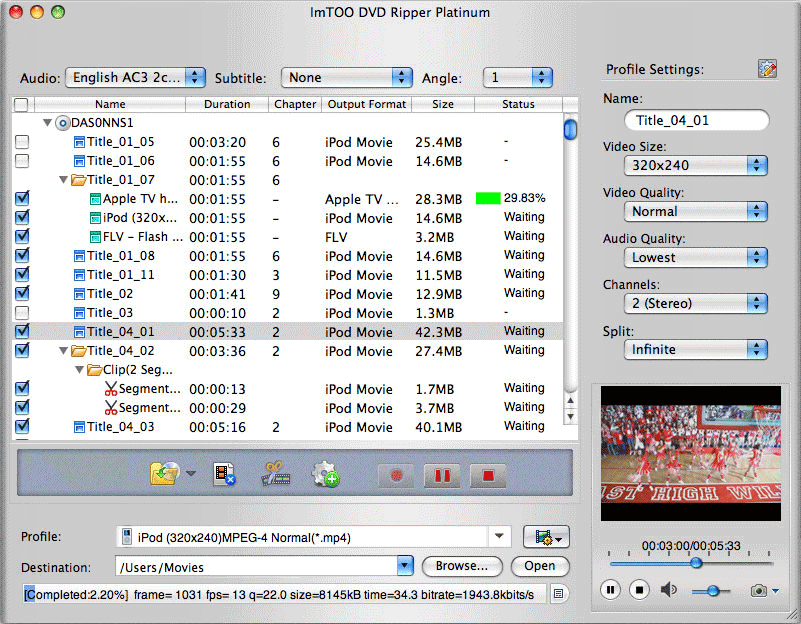Uncheck the Title_04_03 checkbox

point(22,426)
